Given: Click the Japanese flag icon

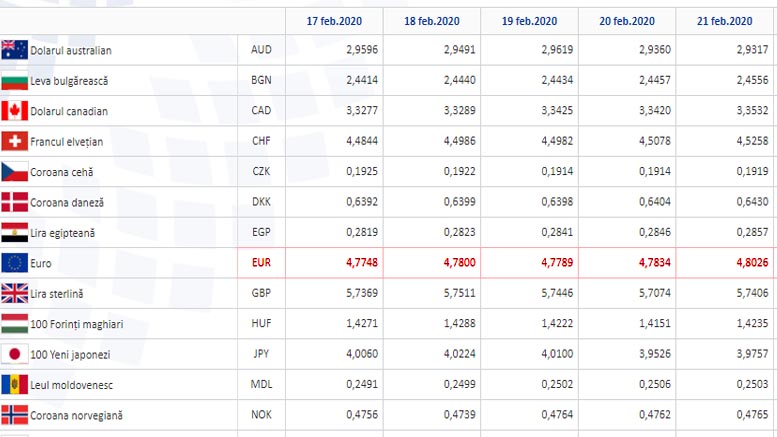Looking at the screenshot, I should click(14, 353).
